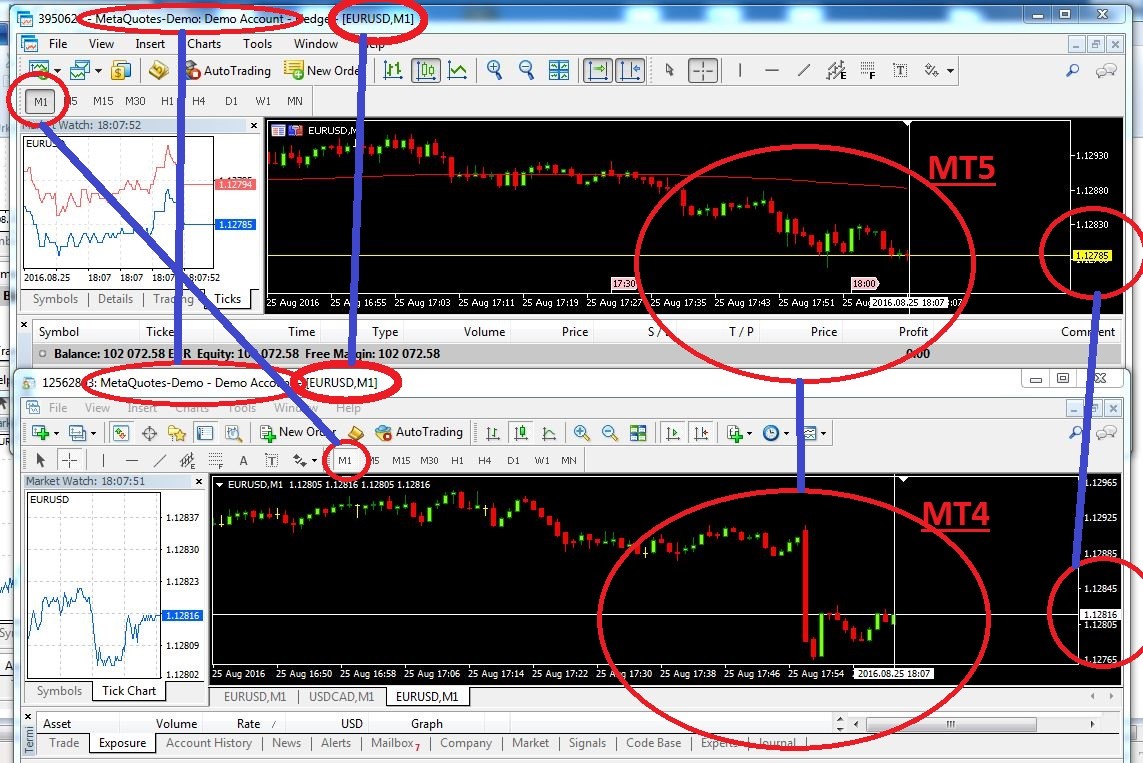Open Tools menu in MT5 window
Image resolution: width=1143 pixels, height=763 pixels.
point(257,44)
